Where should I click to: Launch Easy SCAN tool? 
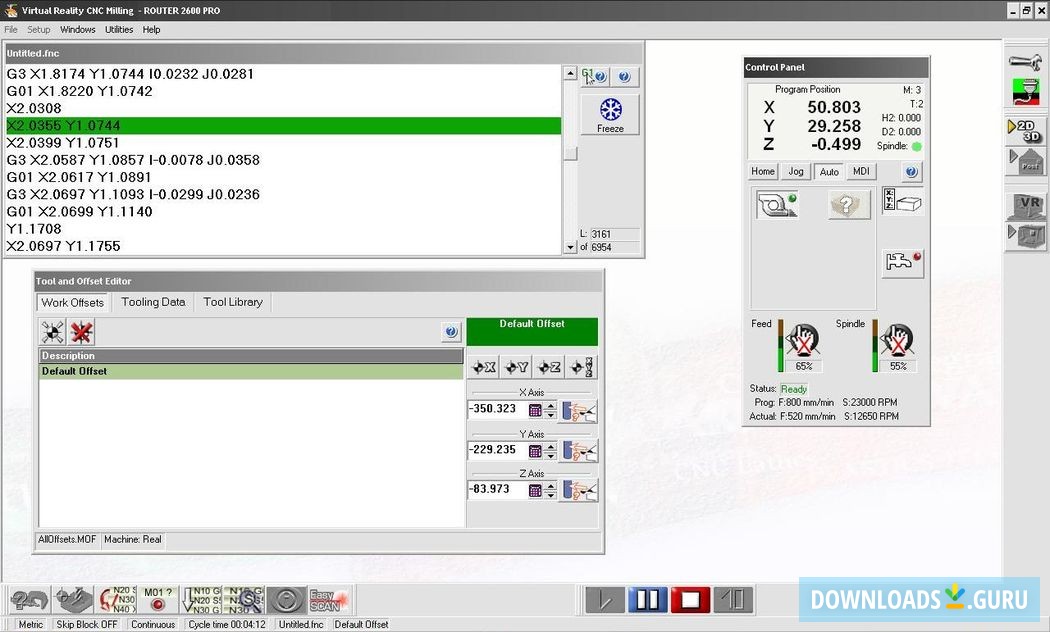(329, 600)
